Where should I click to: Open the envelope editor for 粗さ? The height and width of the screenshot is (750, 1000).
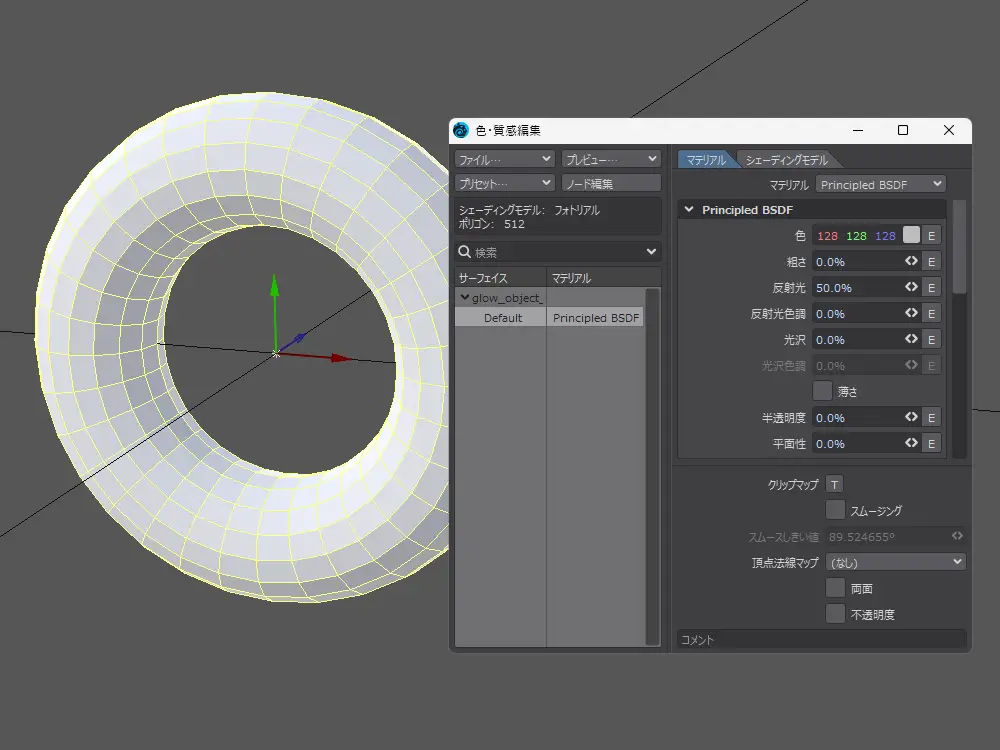(931, 262)
